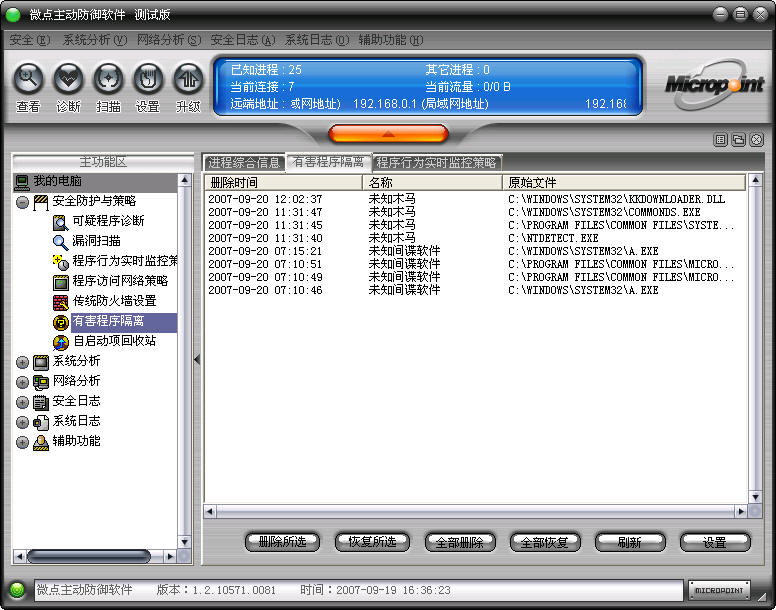776x610 pixels.
Task: Collapse the info panel with the orange arrow button
Action: pyautogui.click(x=388, y=134)
